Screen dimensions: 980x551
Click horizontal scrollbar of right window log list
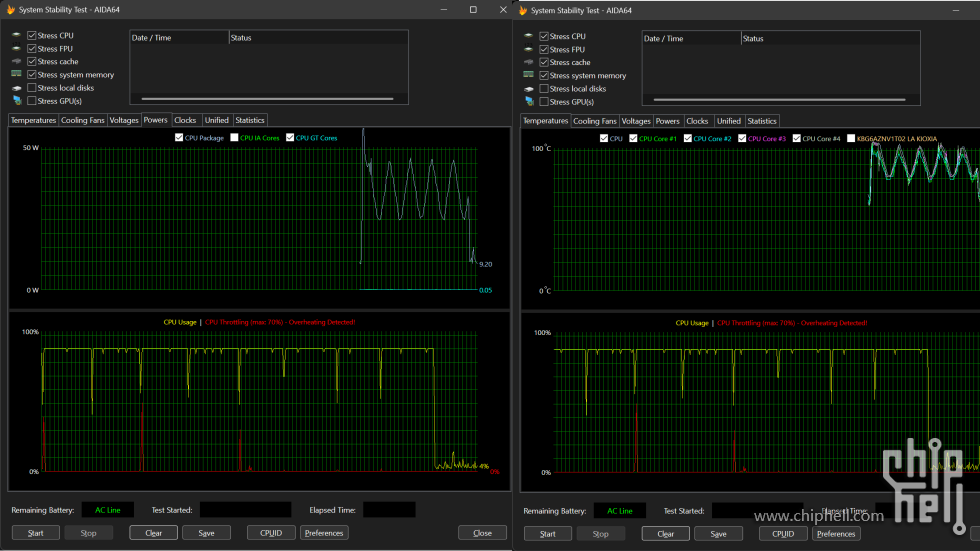pyautogui.click(x=779, y=99)
